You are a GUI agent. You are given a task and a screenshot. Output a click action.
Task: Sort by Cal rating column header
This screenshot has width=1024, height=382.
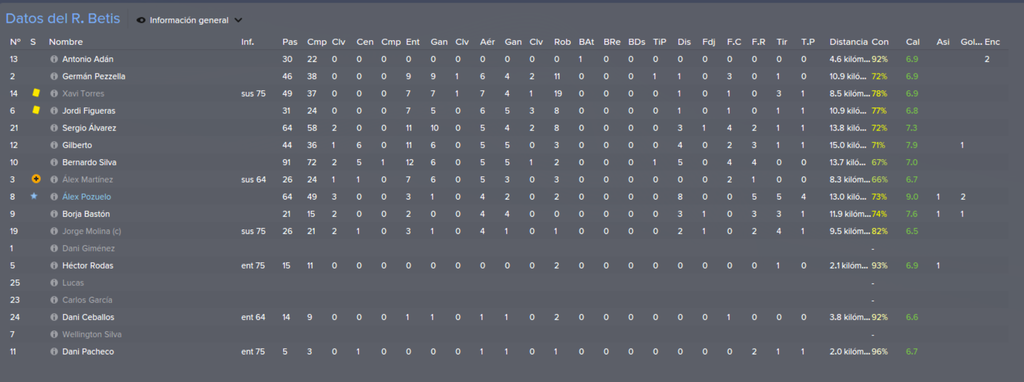[x=912, y=42]
